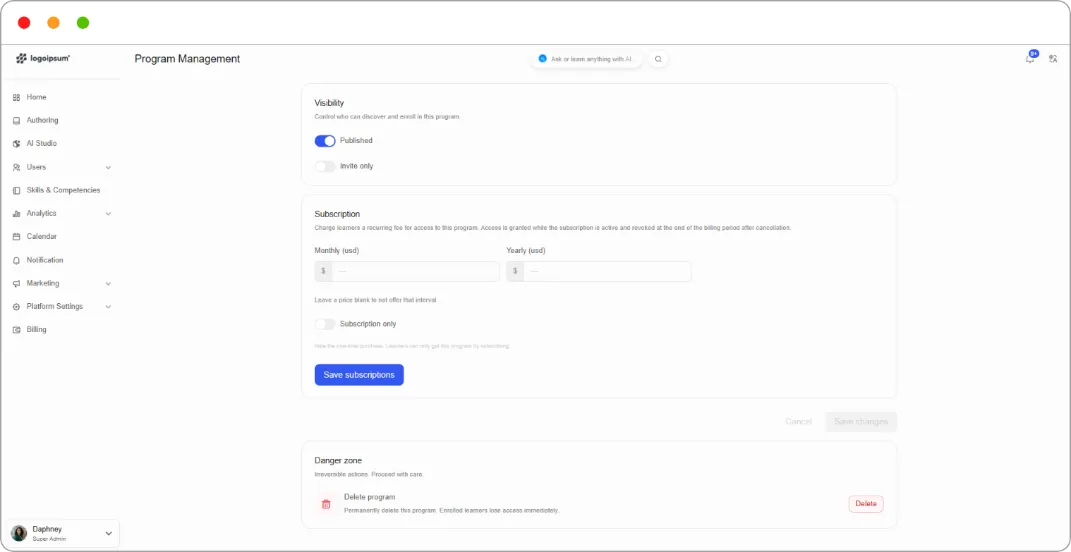Viewport: 1071px width, 552px height.
Task: Click the Notification bell icon in sidebar
Action: click(x=16, y=260)
